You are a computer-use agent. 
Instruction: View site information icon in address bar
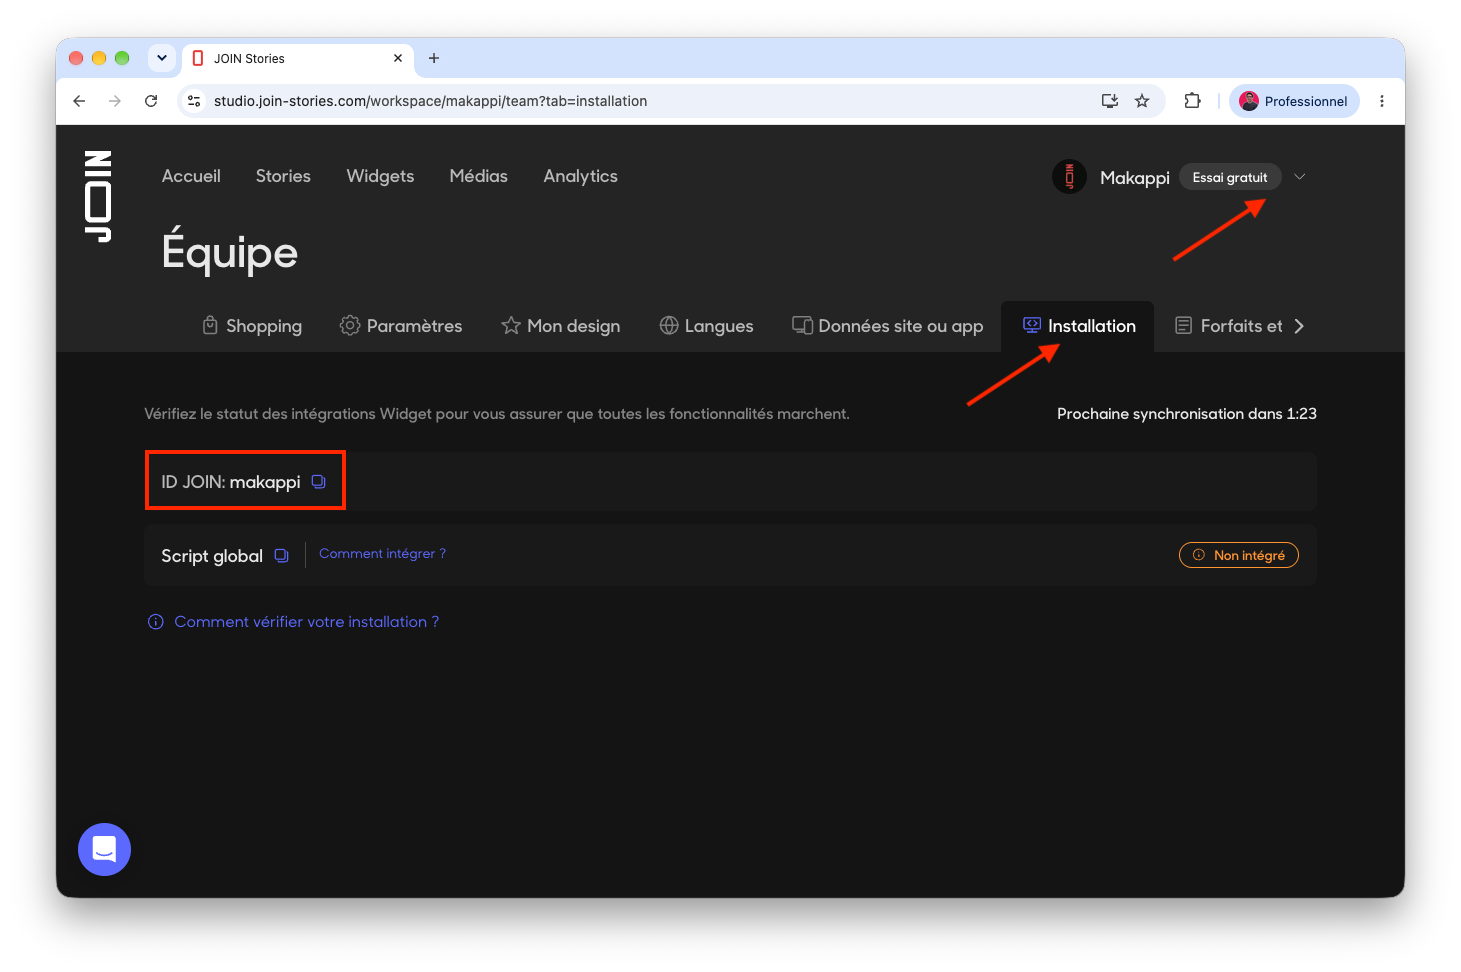coord(195,101)
